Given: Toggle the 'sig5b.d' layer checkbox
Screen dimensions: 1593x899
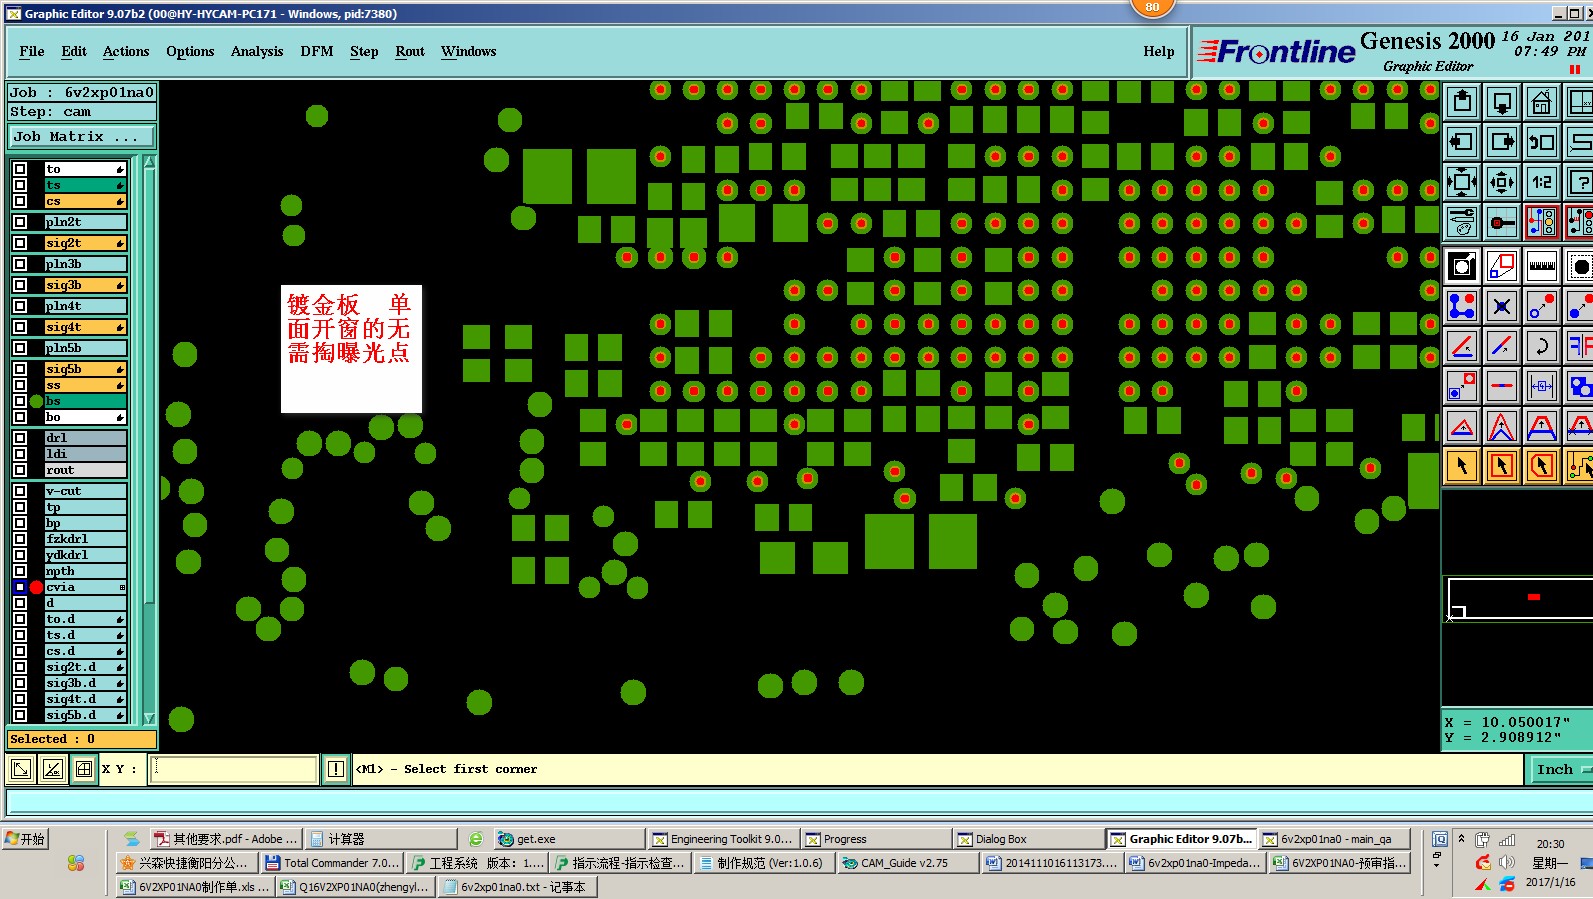Looking at the screenshot, I should coord(20,715).
